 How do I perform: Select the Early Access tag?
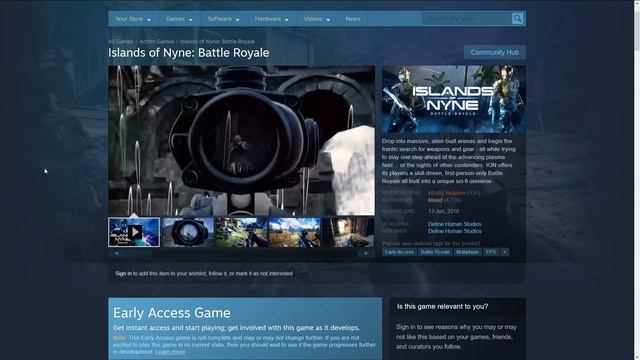click(x=399, y=252)
